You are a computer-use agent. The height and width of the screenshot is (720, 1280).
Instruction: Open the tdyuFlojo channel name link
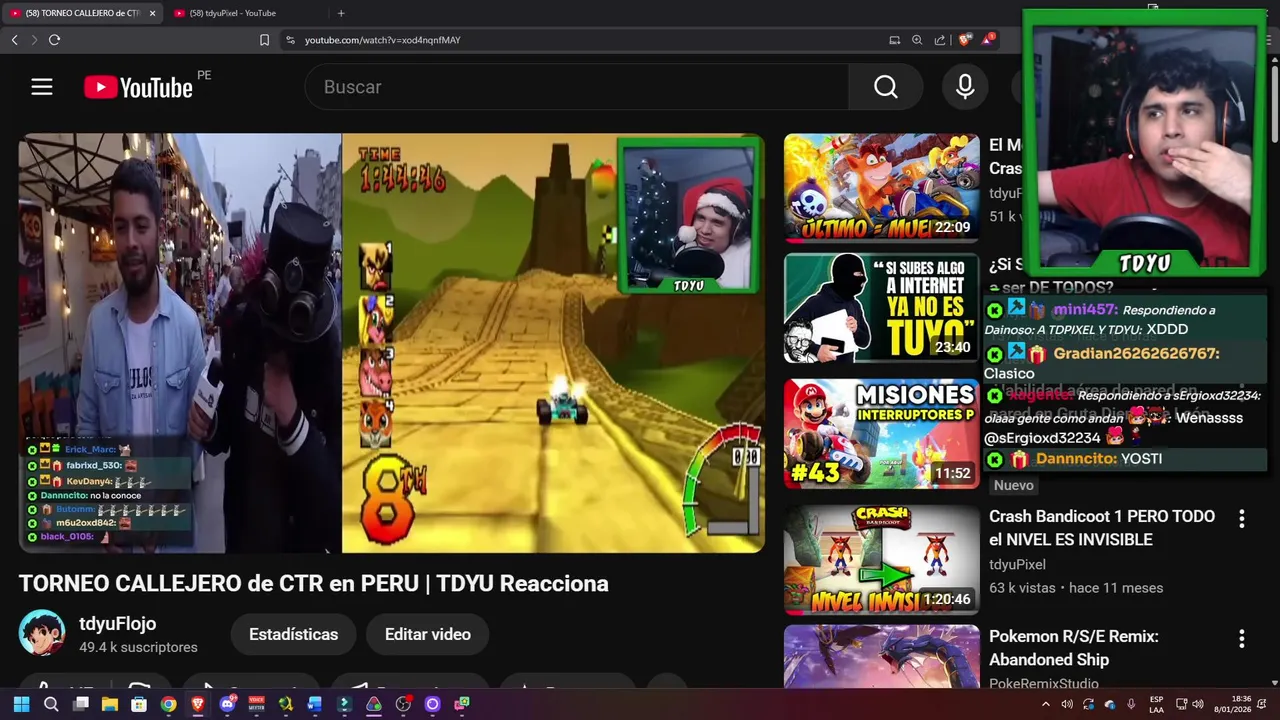click(118, 624)
